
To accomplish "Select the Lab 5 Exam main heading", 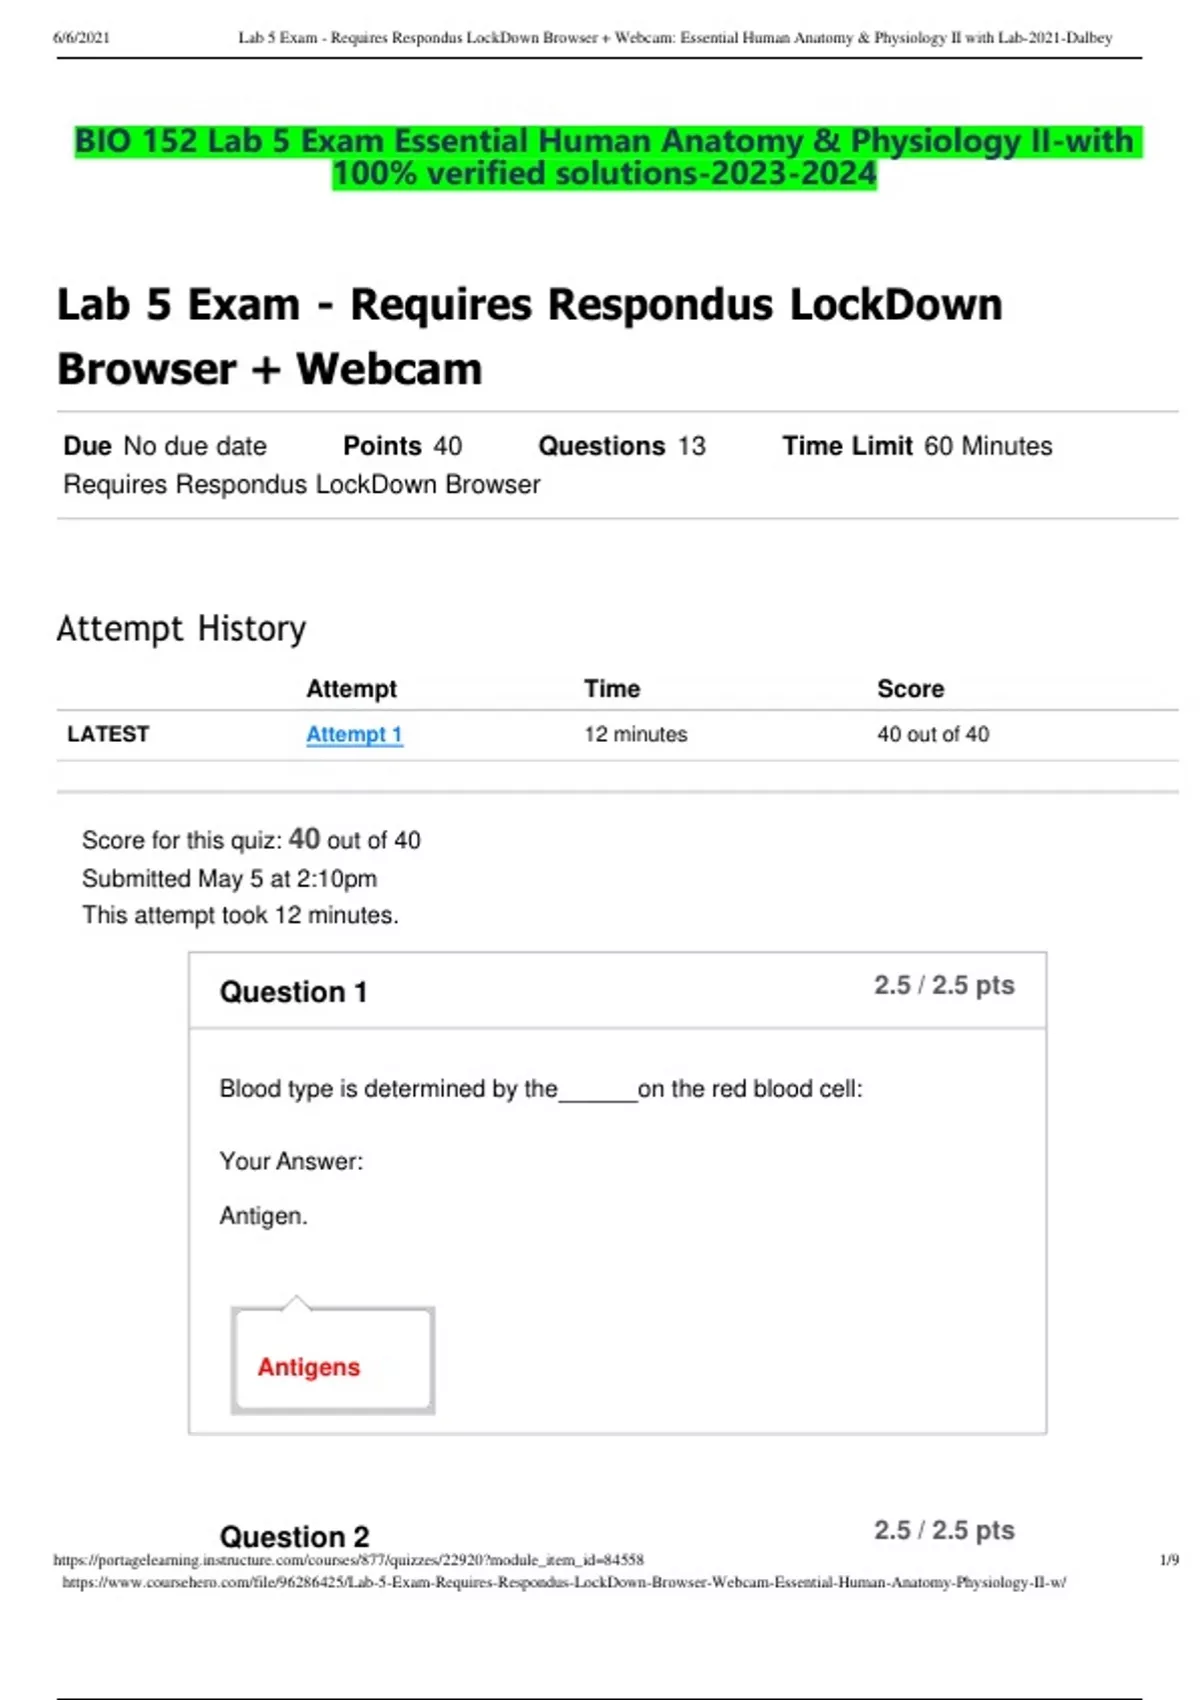I will (529, 336).
